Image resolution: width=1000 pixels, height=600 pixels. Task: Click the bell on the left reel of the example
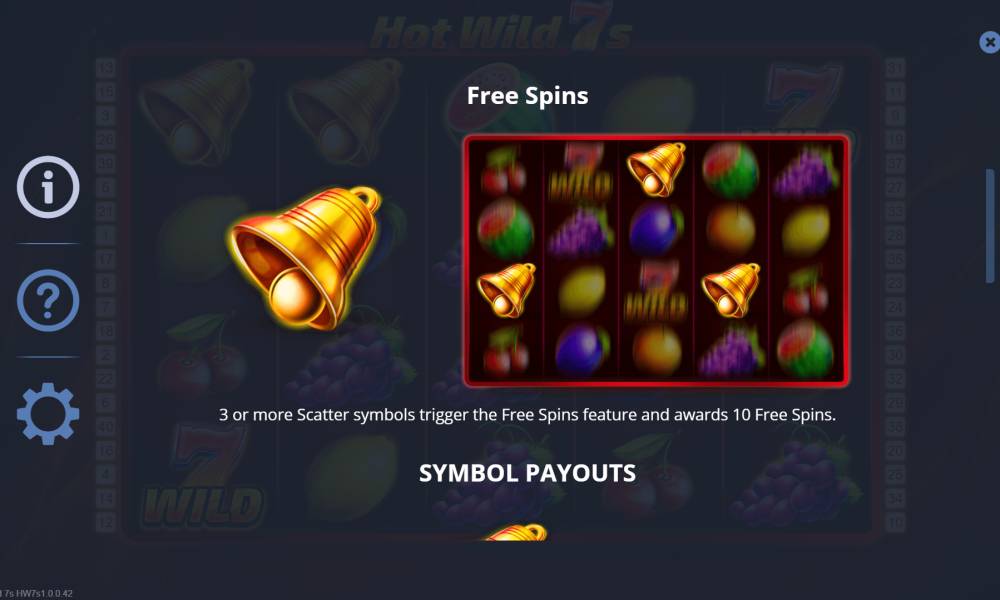[506, 290]
